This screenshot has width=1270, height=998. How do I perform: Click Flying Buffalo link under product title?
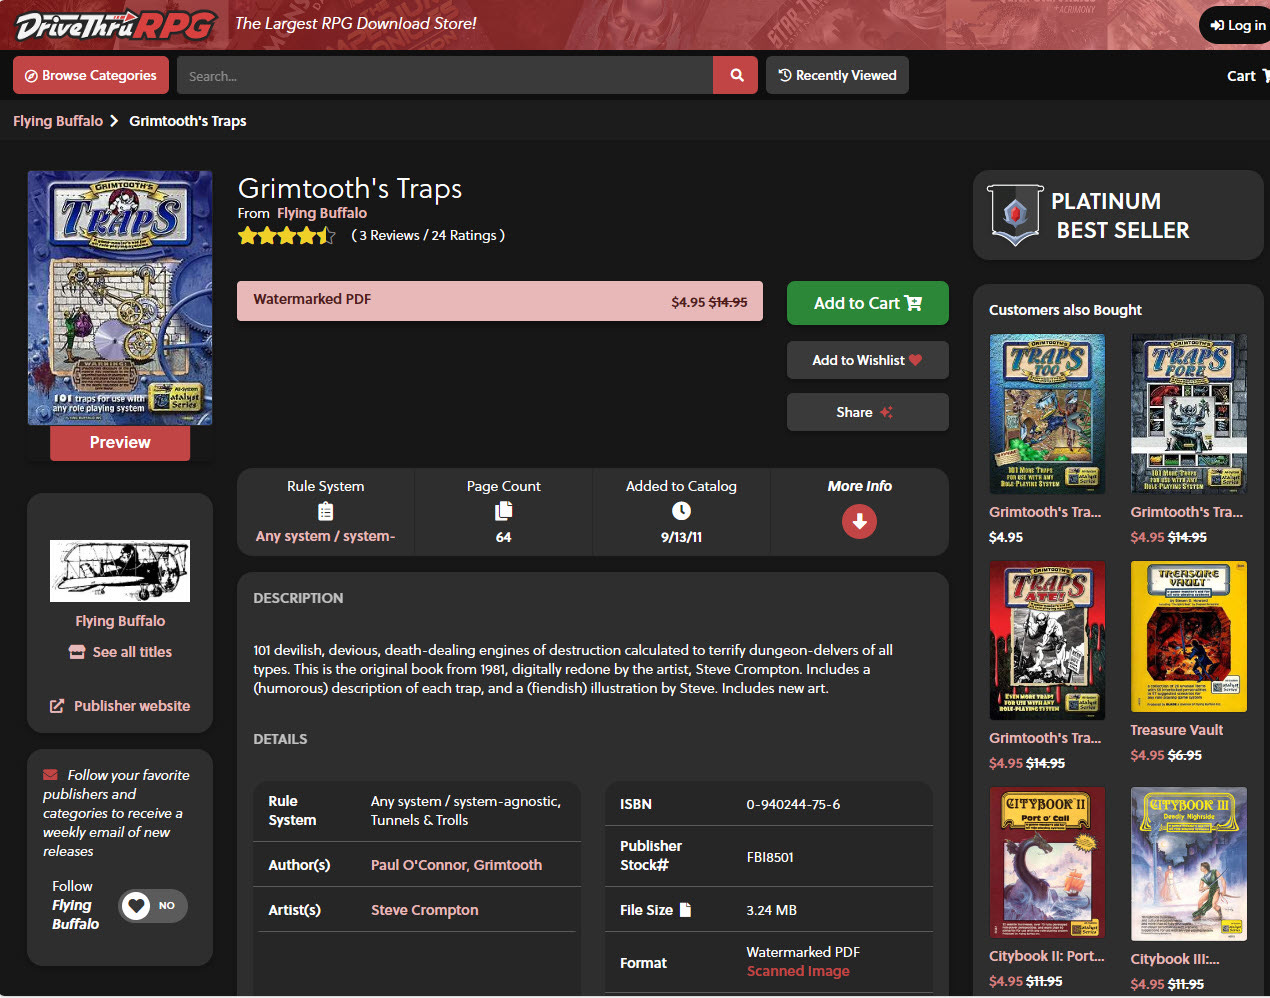pos(322,213)
